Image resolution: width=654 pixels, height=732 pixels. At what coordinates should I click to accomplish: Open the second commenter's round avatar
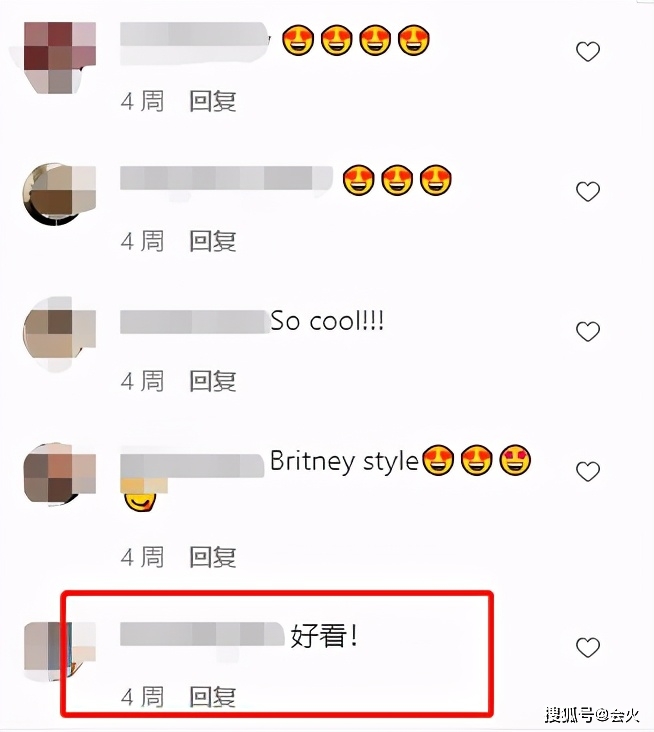[x=59, y=194]
